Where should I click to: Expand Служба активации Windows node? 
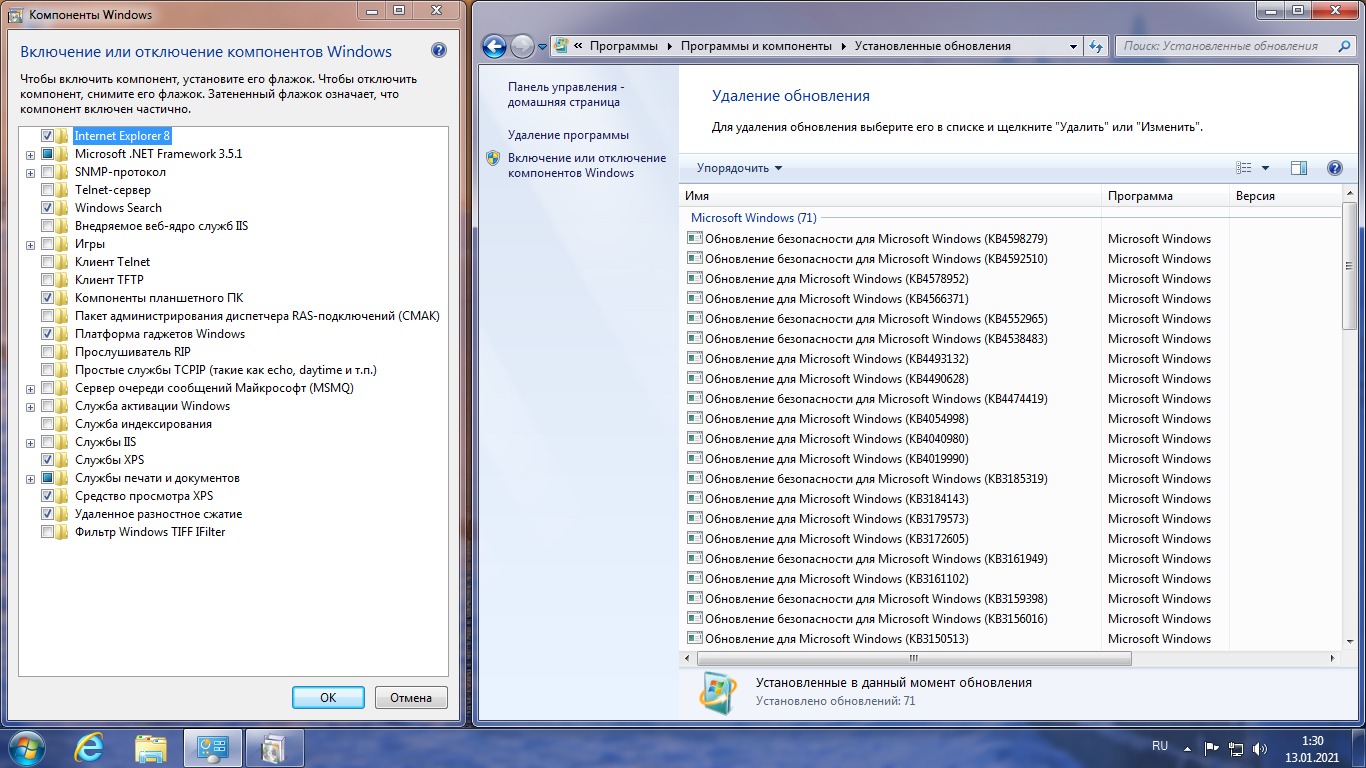pos(31,407)
